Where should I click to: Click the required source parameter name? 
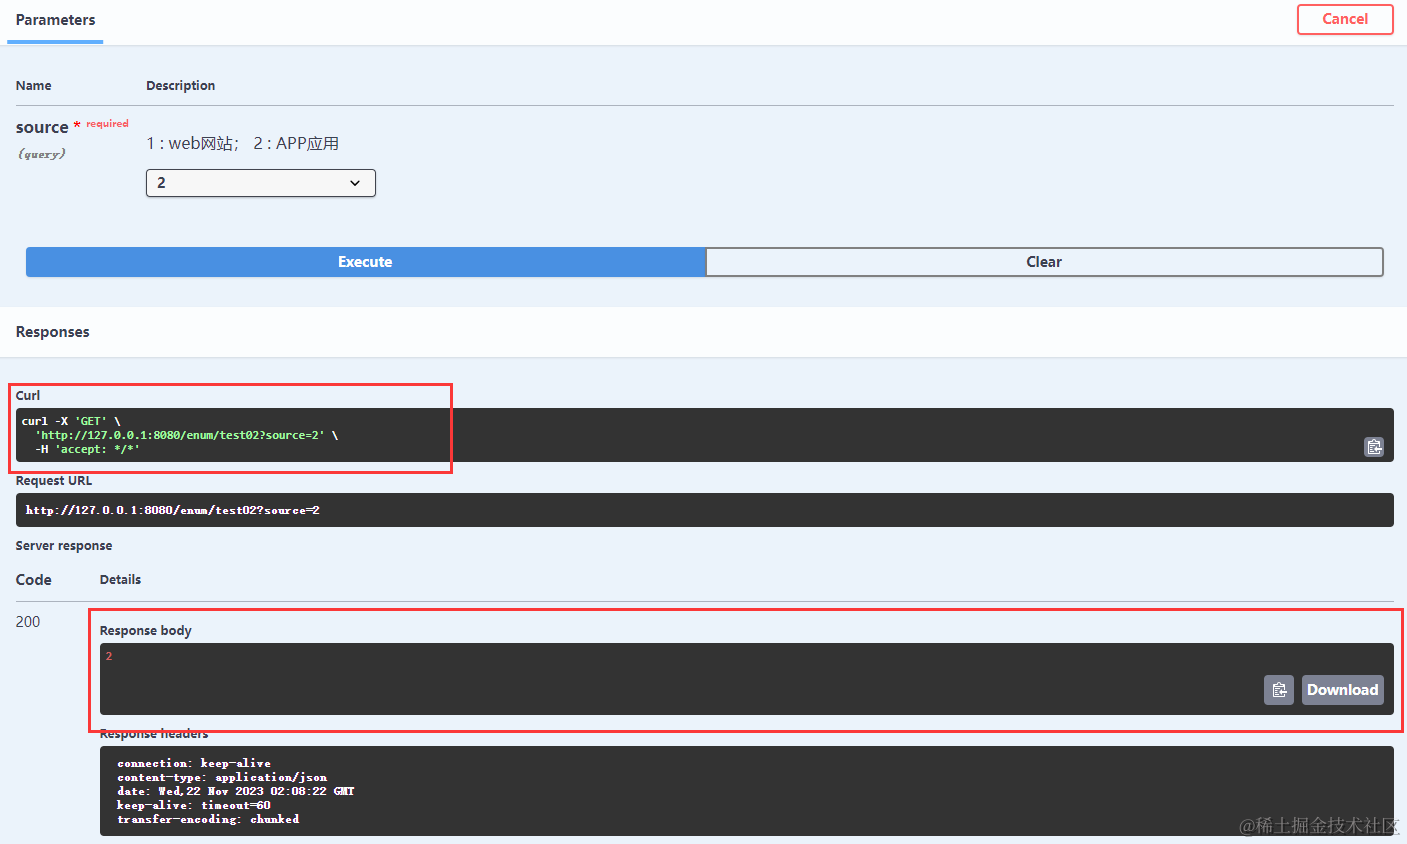[43, 127]
